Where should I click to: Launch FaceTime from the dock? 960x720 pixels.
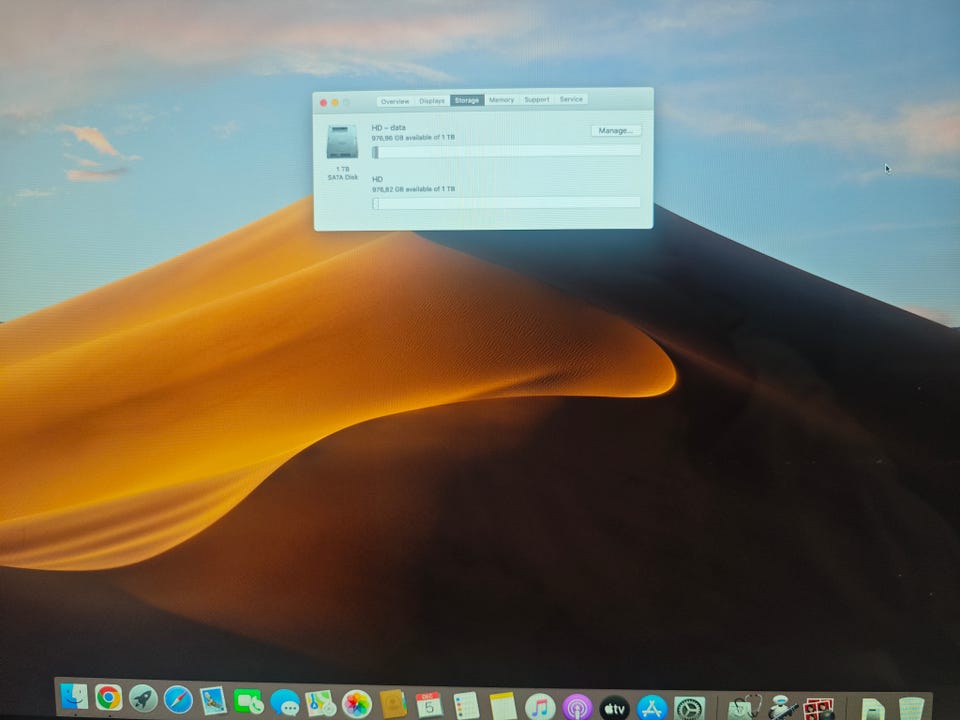coord(249,701)
